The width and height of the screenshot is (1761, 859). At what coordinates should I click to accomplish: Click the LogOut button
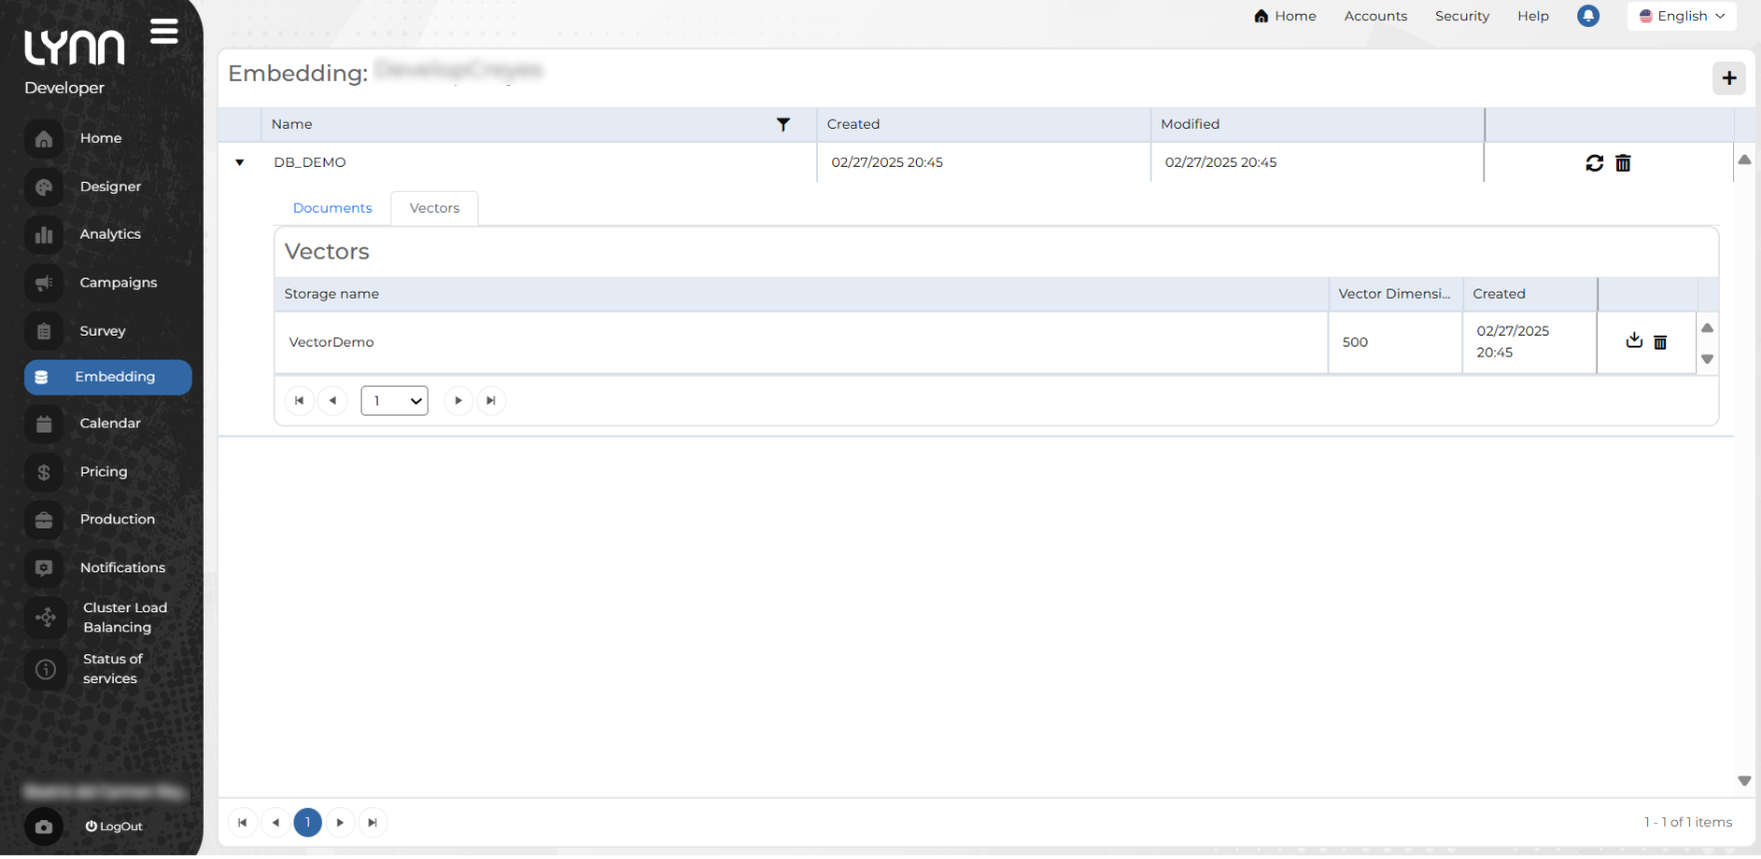(114, 827)
